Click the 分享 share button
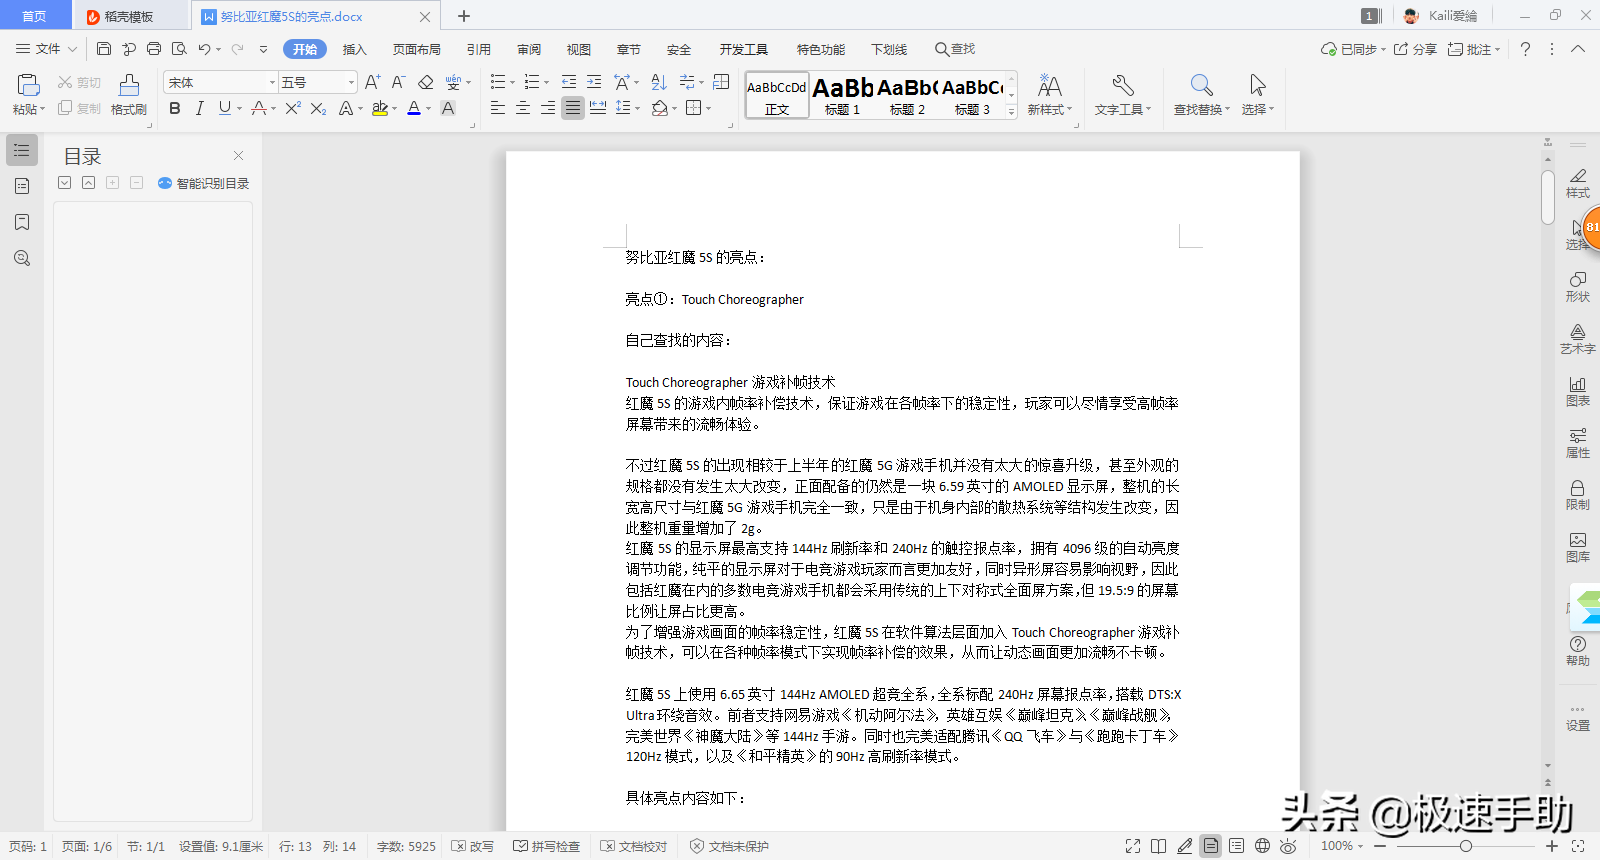This screenshot has height=860, width=1600. [1415, 49]
